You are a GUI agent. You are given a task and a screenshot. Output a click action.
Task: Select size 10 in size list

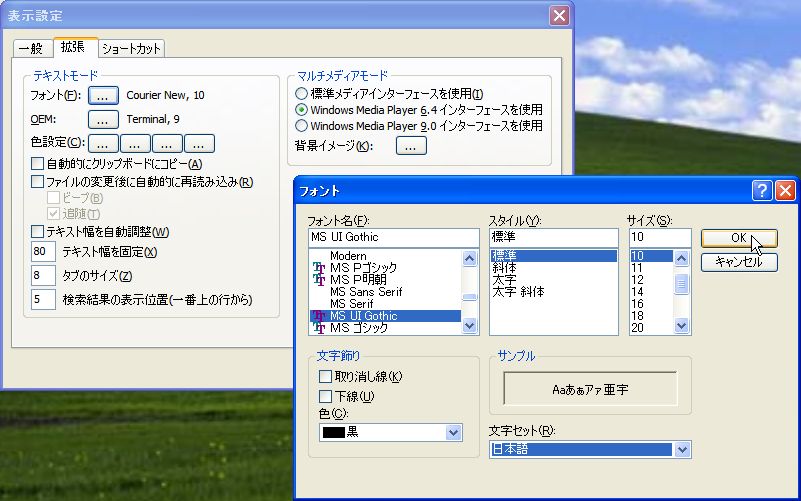pyautogui.click(x=652, y=256)
